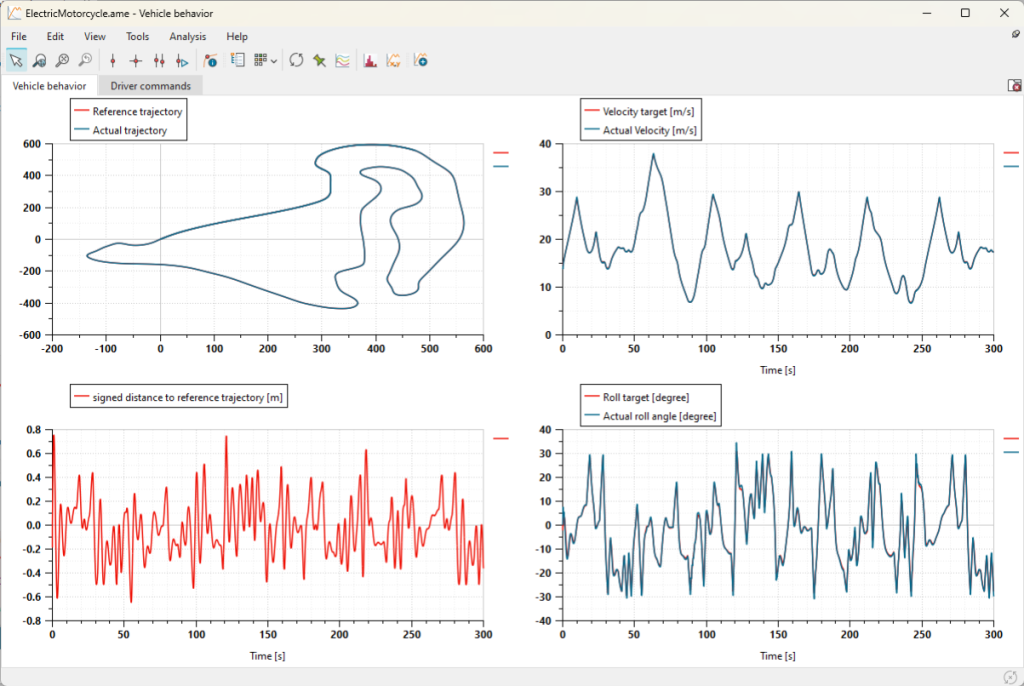Add a crosshair cursor marker
This screenshot has height=686, width=1024.
point(136,61)
